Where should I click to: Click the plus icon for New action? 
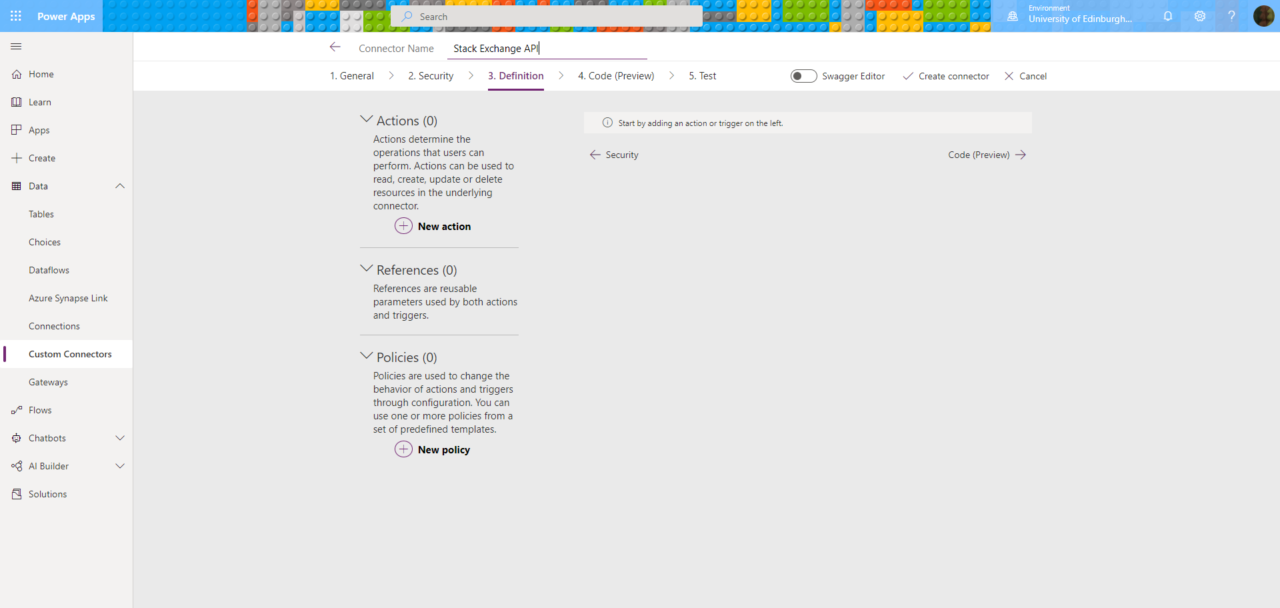click(403, 226)
